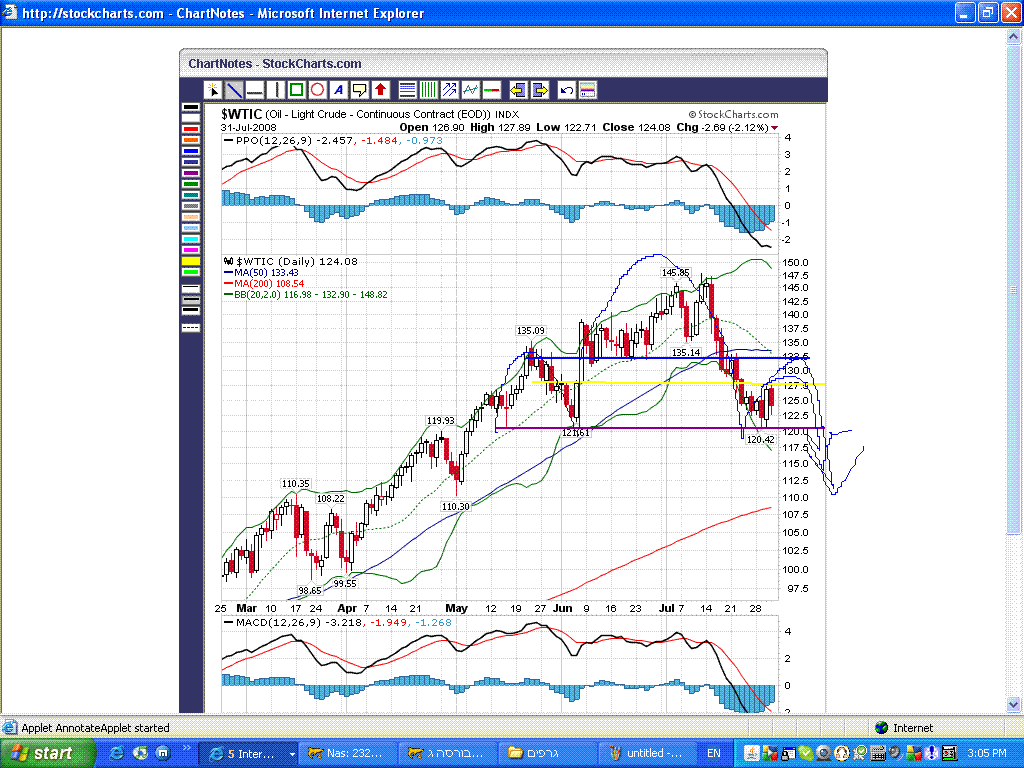1024x768 pixels.
Task: Select the vertical line tool
Action: click(276, 90)
